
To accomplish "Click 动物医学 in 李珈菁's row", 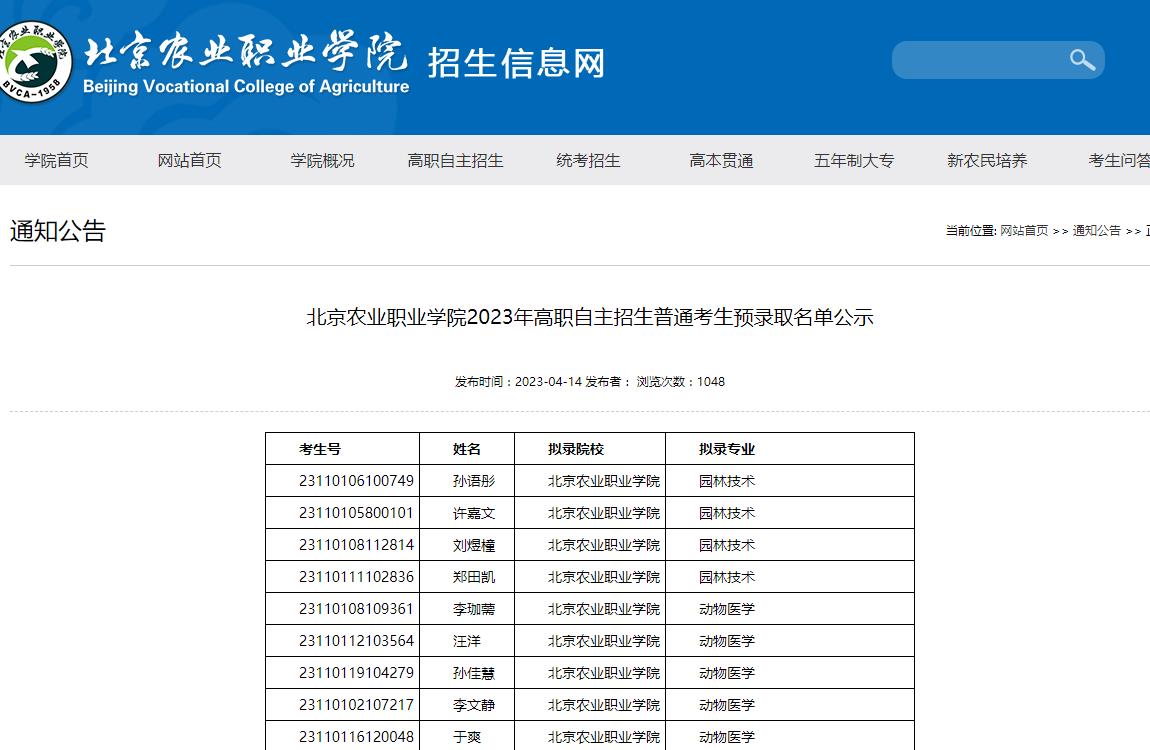I will tap(727, 609).
